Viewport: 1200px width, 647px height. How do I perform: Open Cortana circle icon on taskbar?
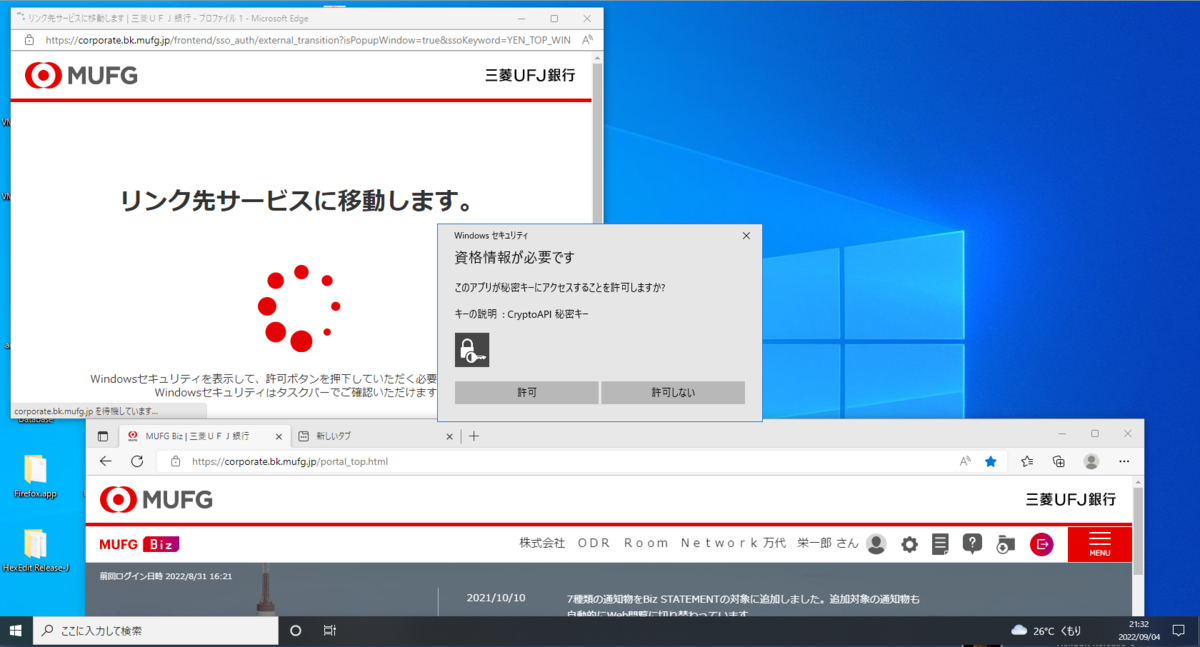click(295, 631)
